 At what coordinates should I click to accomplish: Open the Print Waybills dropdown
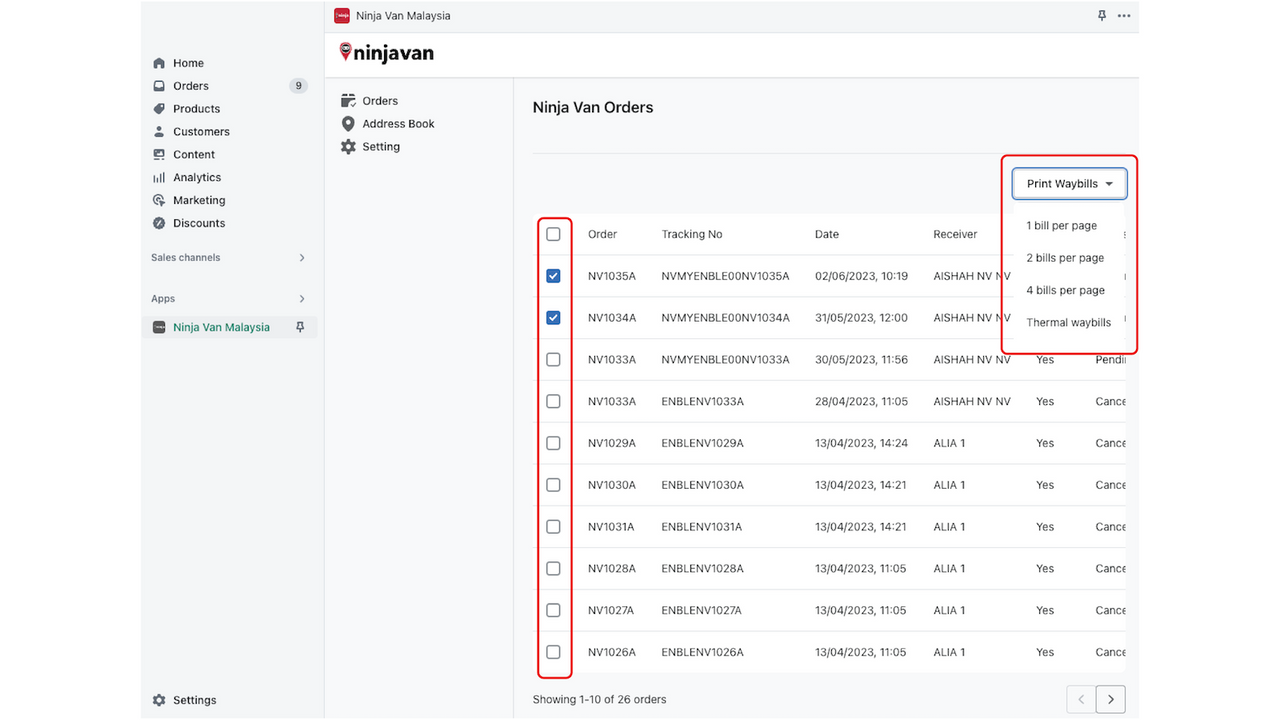(1068, 183)
